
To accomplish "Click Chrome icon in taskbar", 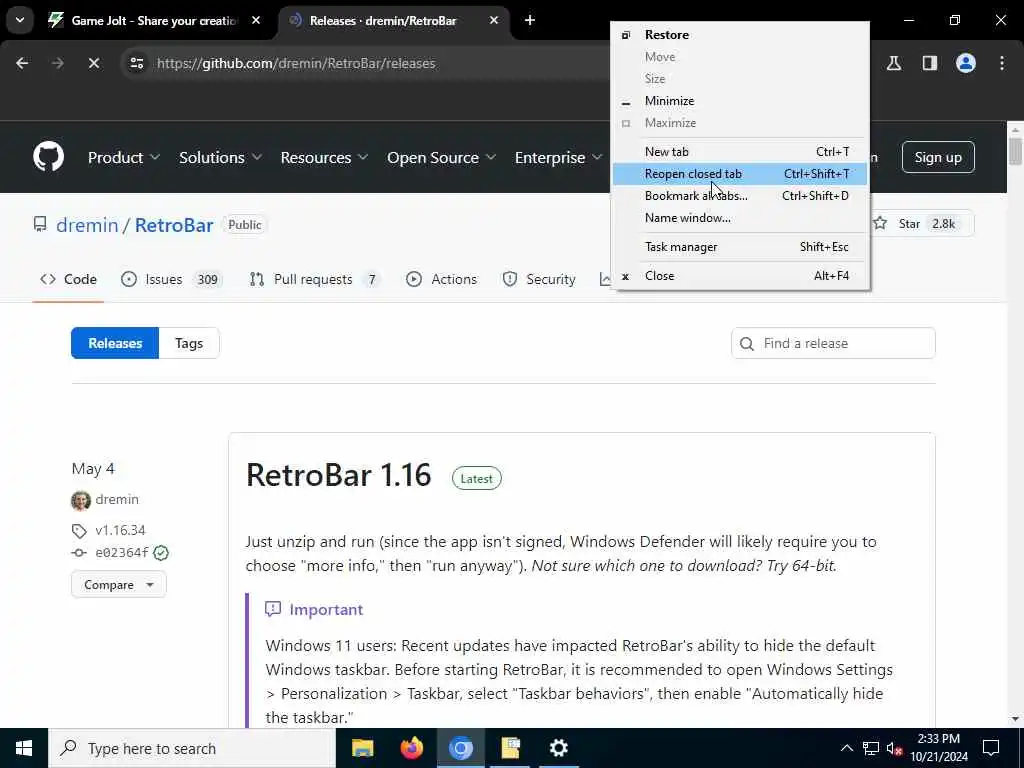I will pos(460,748).
